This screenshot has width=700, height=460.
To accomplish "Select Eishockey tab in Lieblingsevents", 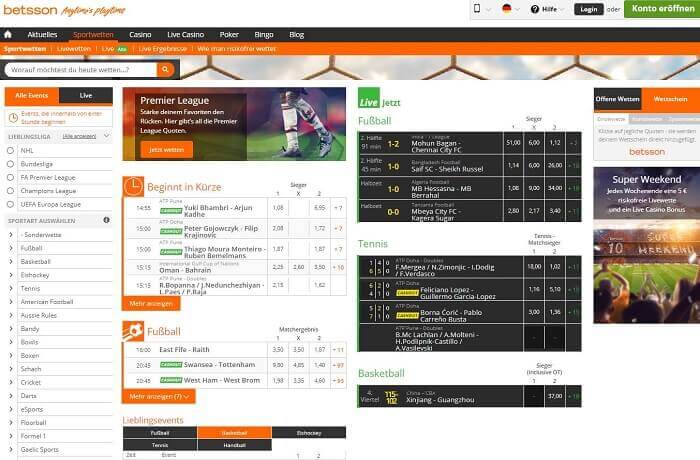I will pos(309,433).
